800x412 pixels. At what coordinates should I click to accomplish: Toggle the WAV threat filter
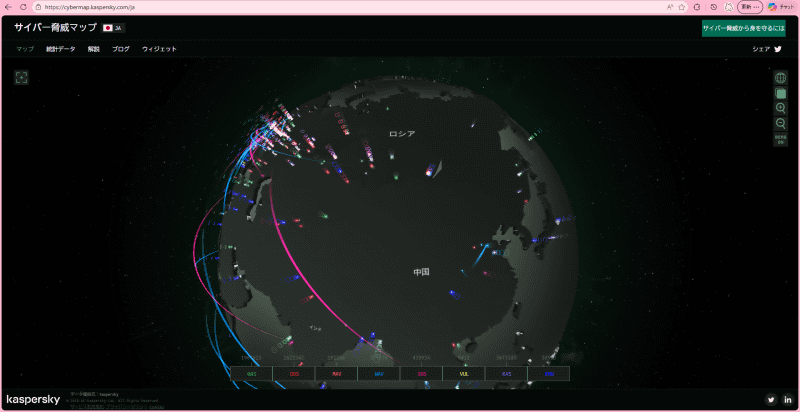pyautogui.click(x=379, y=373)
